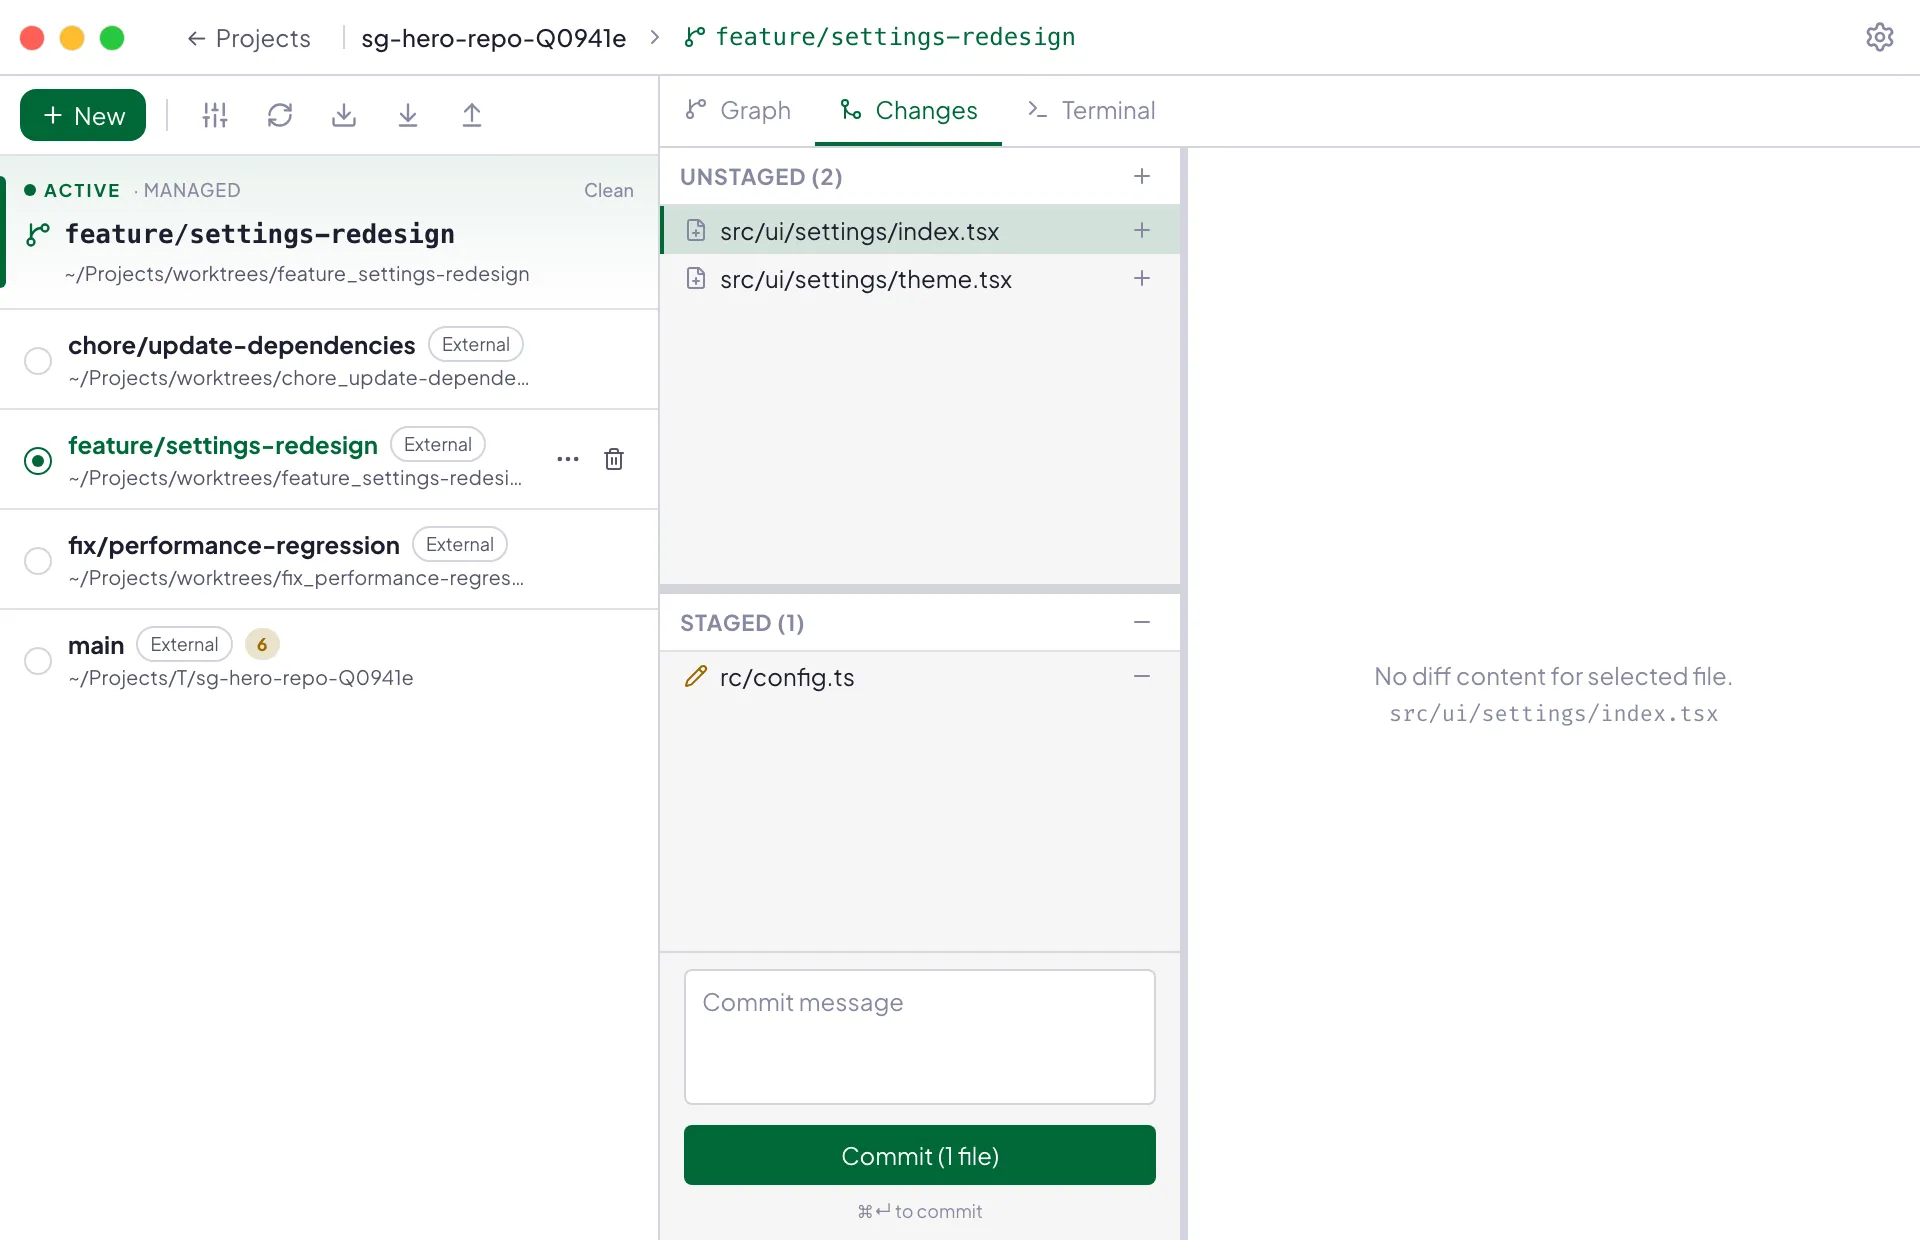Unstage rc/config.ts with its minus icon

click(x=1142, y=676)
